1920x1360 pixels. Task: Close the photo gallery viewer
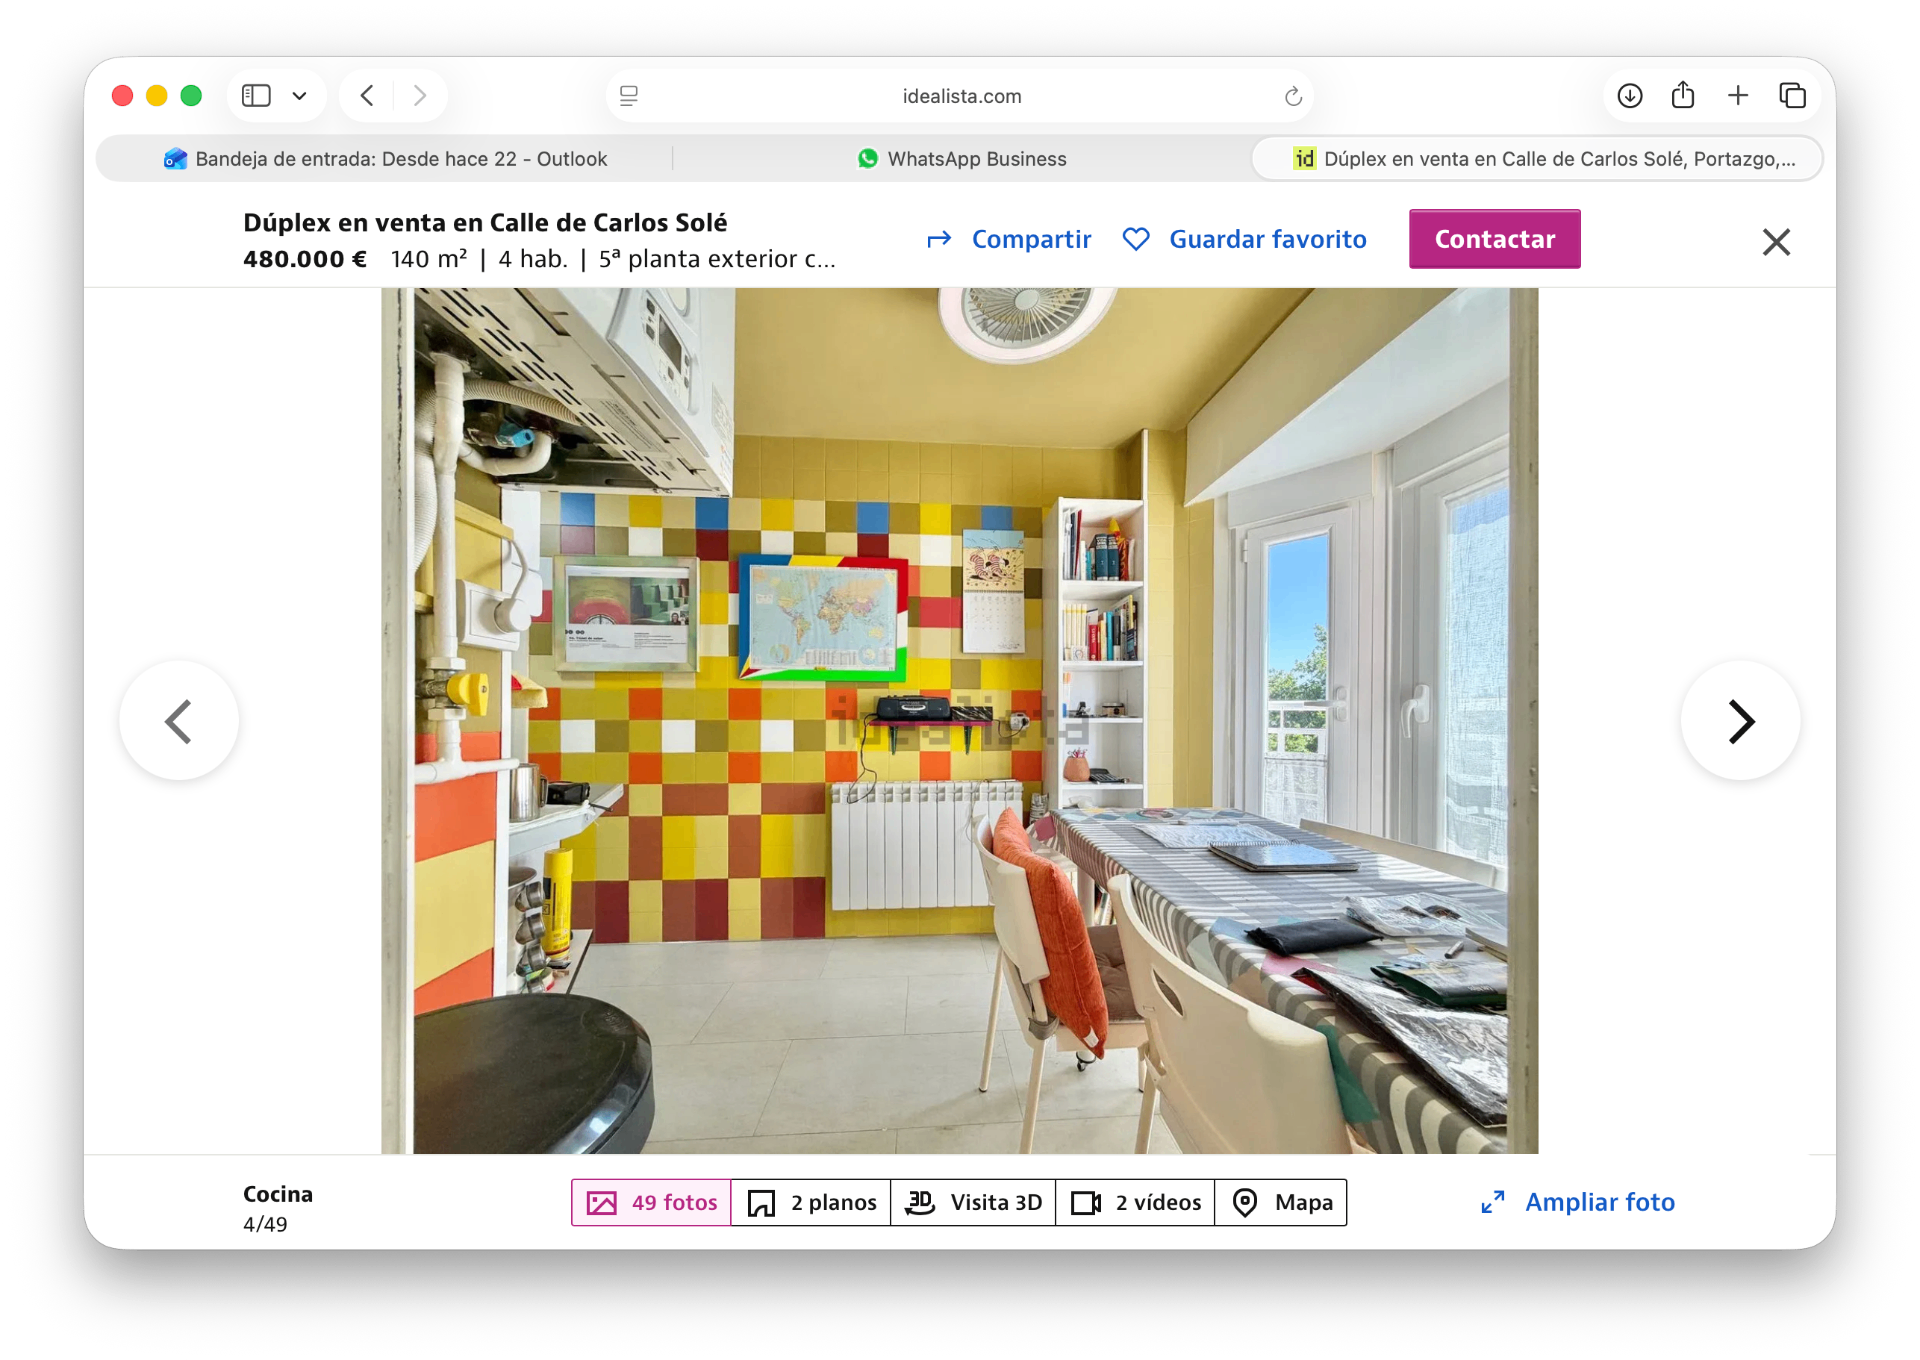tap(1776, 241)
